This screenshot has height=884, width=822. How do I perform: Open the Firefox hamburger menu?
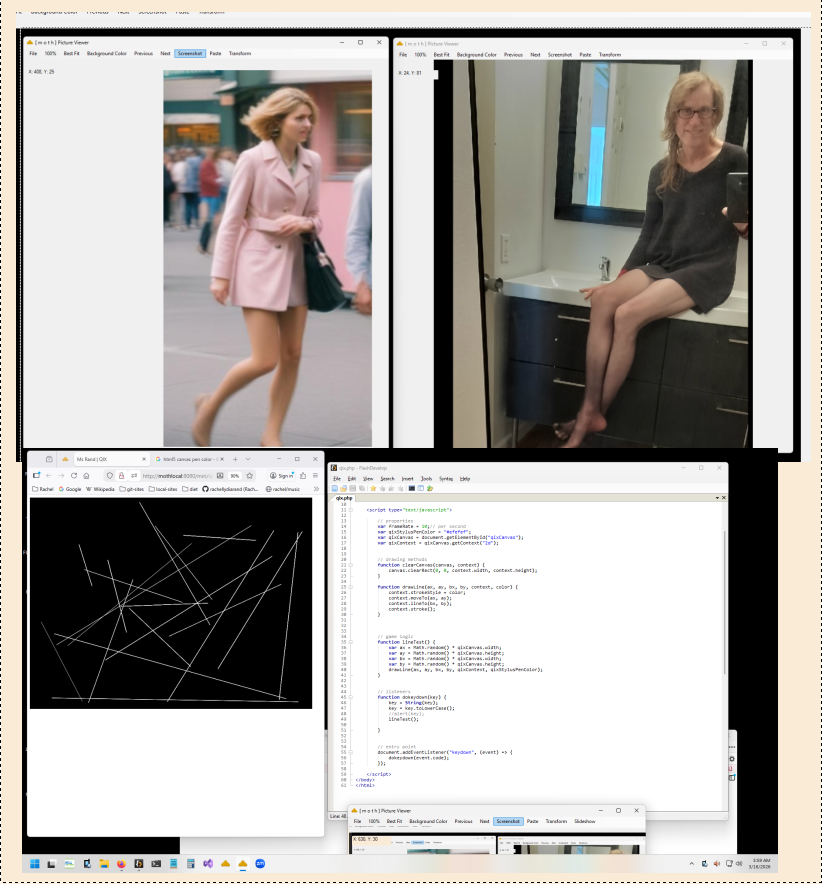[316, 475]
